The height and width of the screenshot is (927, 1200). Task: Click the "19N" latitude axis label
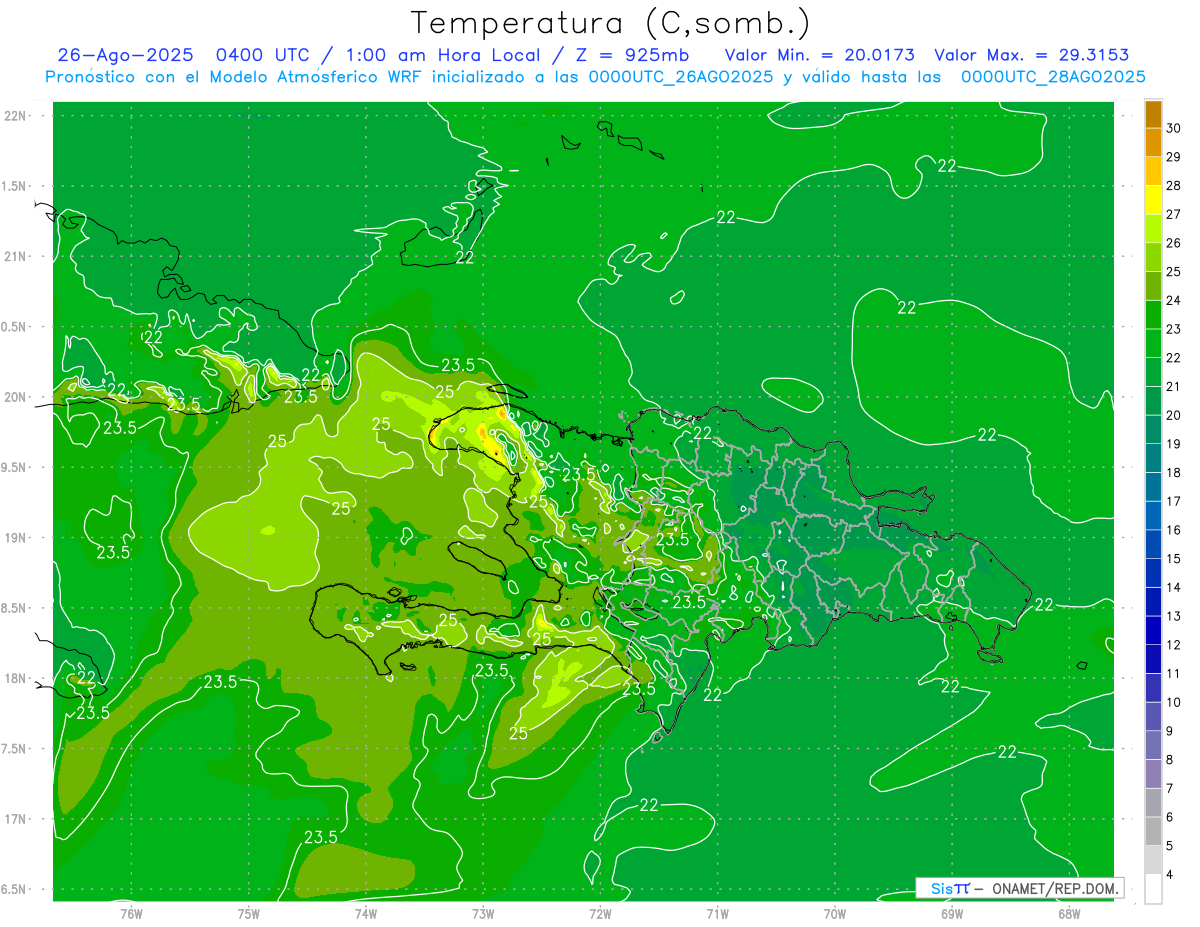[x=15, y=538]
